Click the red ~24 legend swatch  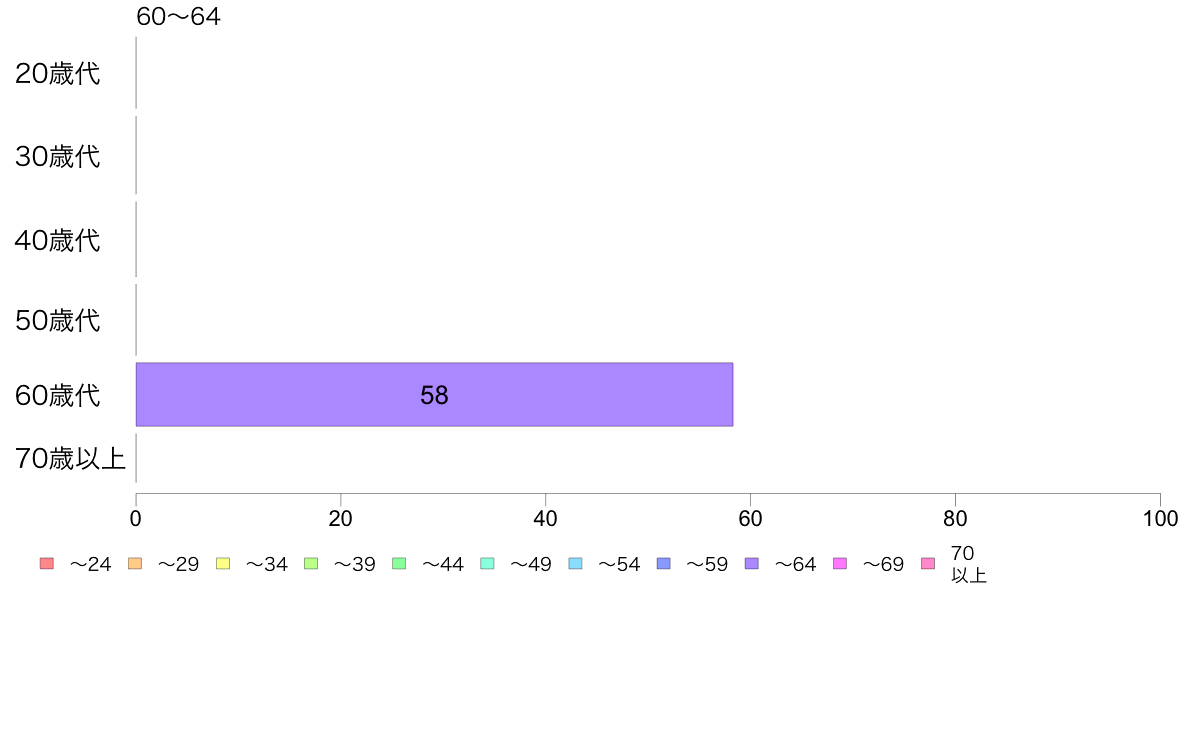[x=47, y=563]
